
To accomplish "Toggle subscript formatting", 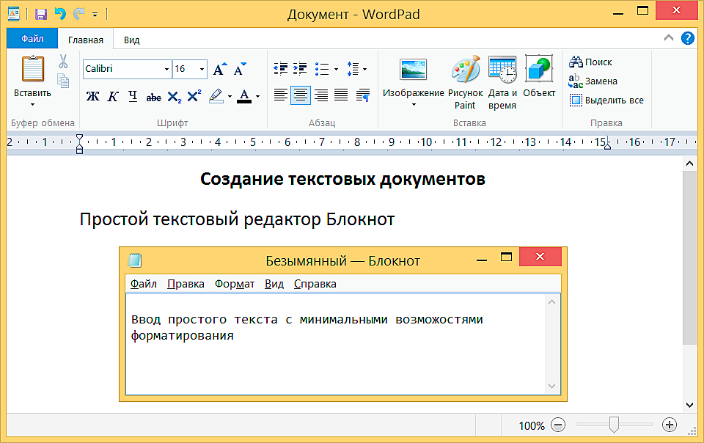I will pyautogui.click(x=174, y=96).
